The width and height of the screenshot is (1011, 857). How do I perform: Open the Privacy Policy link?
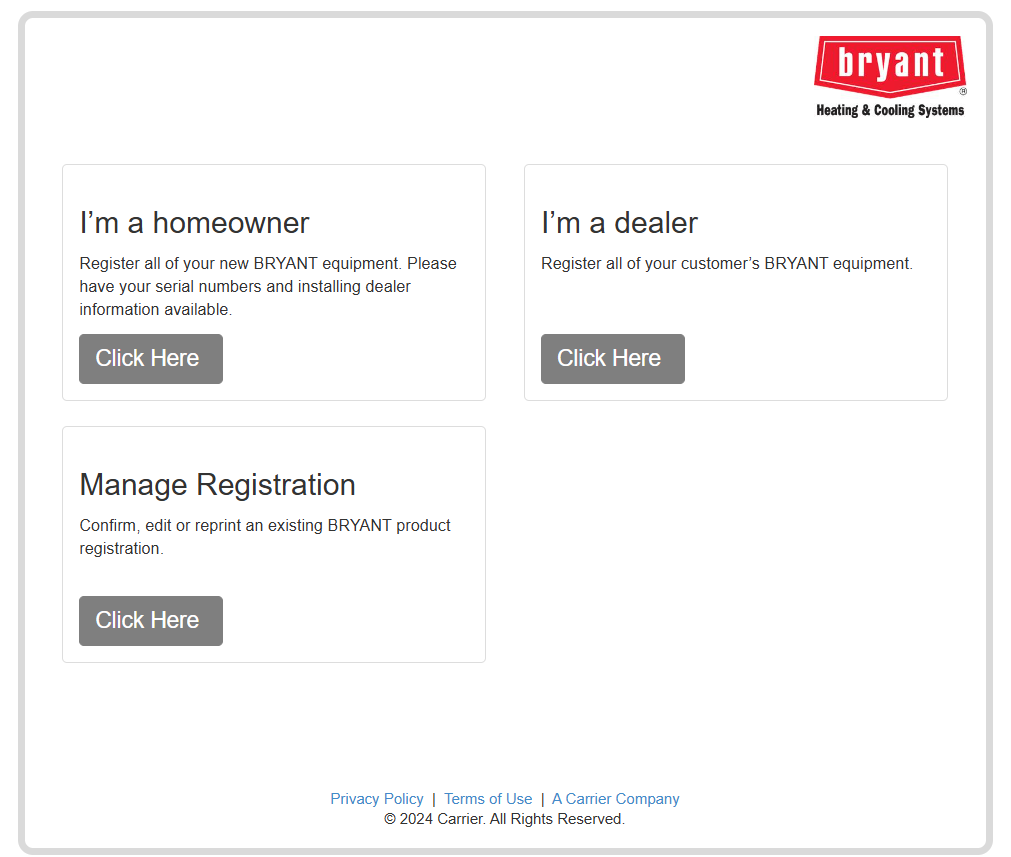[376, 799]
